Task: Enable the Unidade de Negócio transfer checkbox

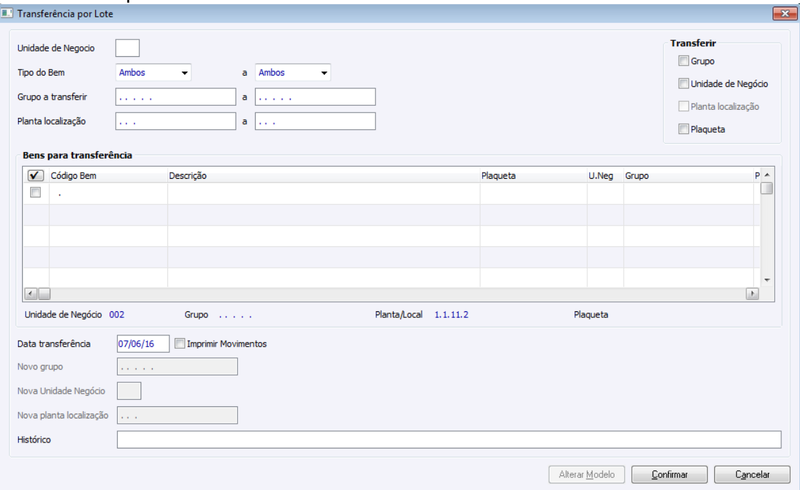Action: (x=684, y=83)
